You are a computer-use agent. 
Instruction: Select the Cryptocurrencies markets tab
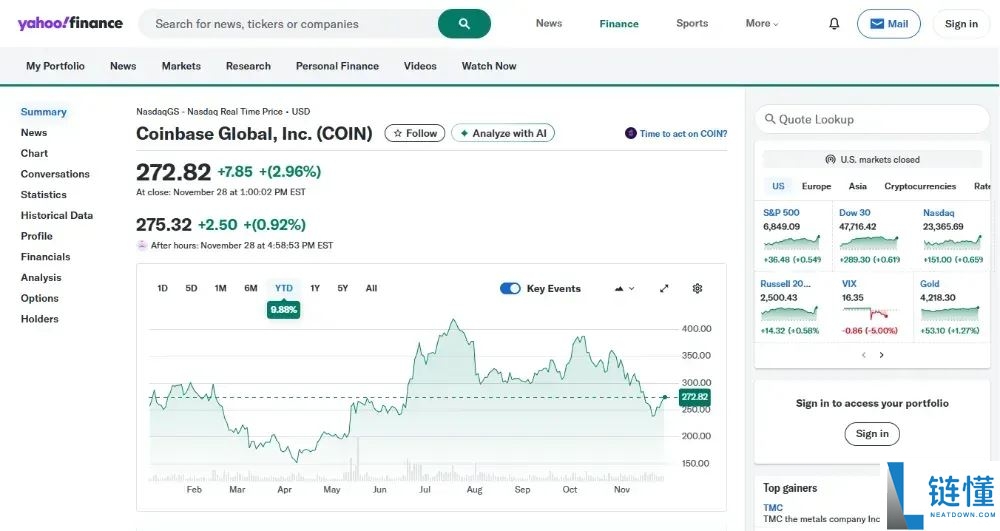920,186
